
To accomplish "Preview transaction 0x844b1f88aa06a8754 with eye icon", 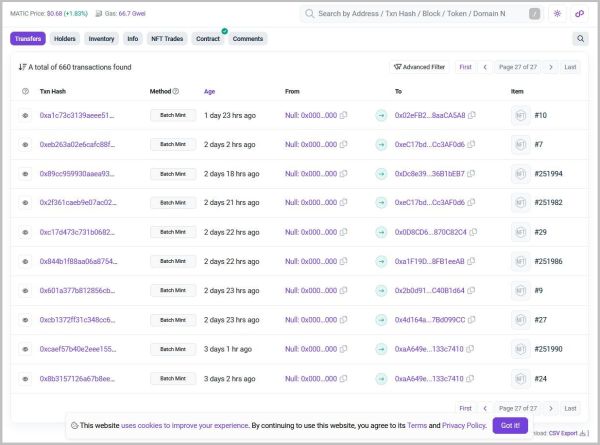I will click(x=25, y=261).
